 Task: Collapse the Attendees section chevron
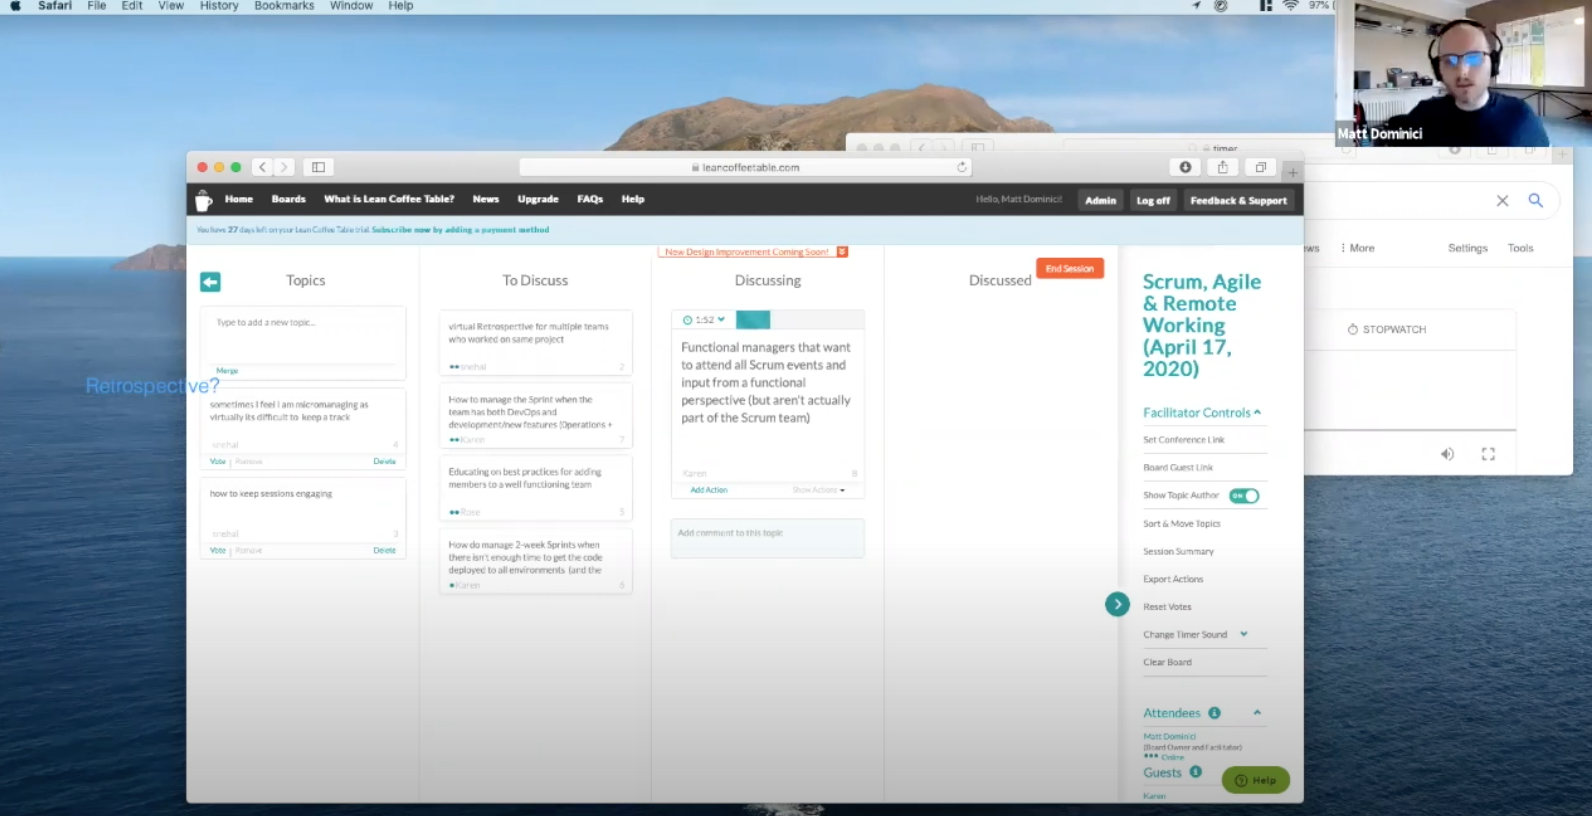[x=1257, y=713]
